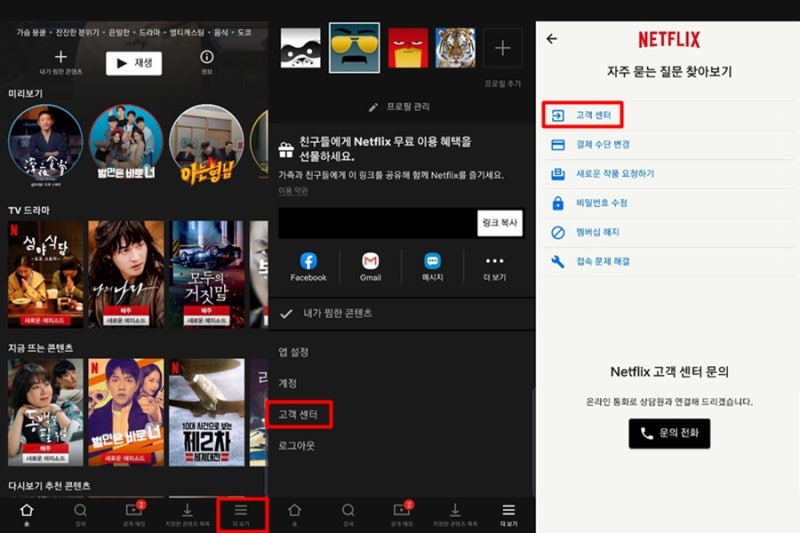Screen dimensions: 800x533
Task: Select the red angry-face profile avatar
Action: click(408, 48)
